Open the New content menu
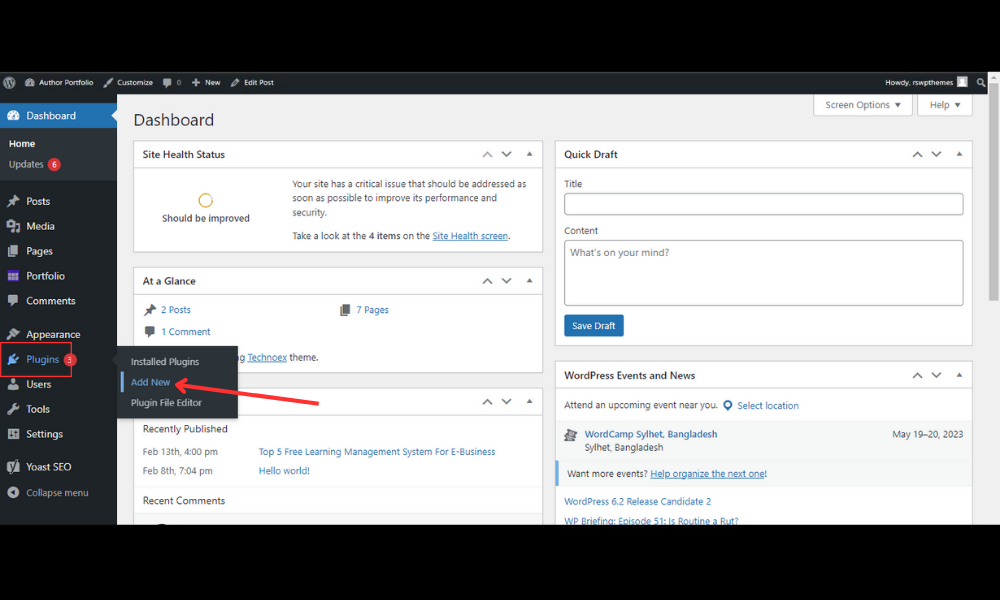 (x=206, y=82)
